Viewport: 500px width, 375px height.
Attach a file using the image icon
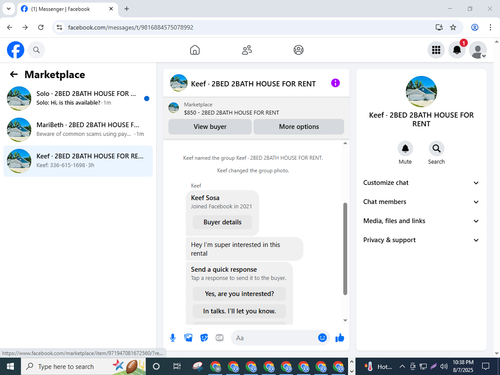coord(188,338)
